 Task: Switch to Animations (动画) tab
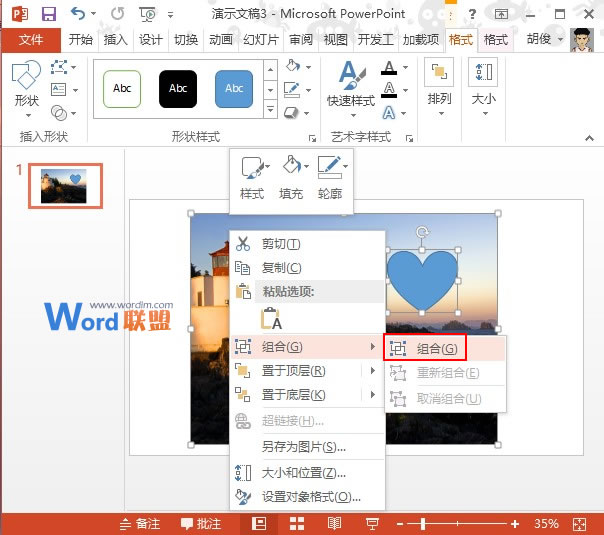(221, 39)
